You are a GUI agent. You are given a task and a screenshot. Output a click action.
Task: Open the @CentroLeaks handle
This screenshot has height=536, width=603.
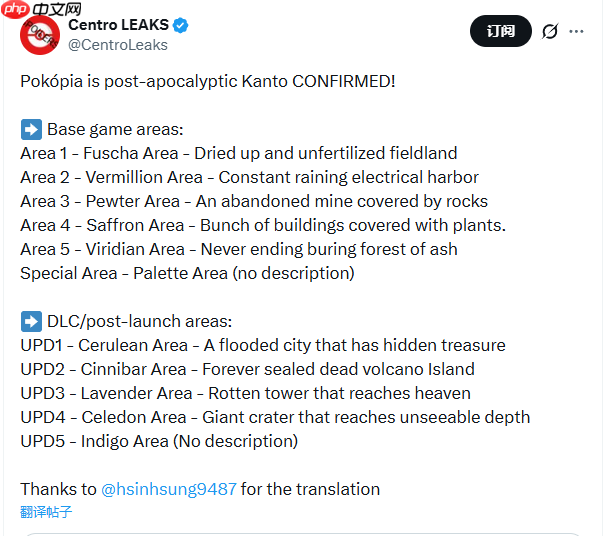(x=118, y=45)
